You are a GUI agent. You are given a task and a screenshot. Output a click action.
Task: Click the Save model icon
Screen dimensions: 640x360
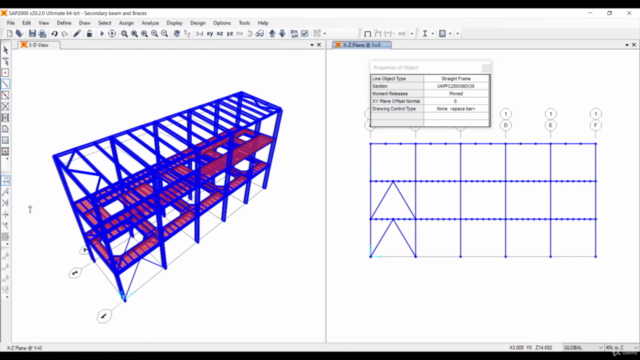pyautogui.click(x=32, y=34)
